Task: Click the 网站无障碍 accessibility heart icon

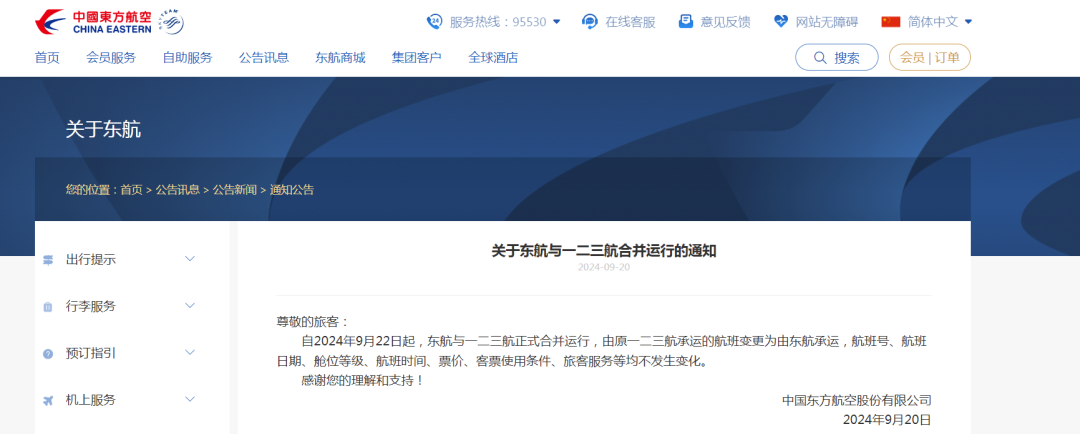Action: coord(781,21)
